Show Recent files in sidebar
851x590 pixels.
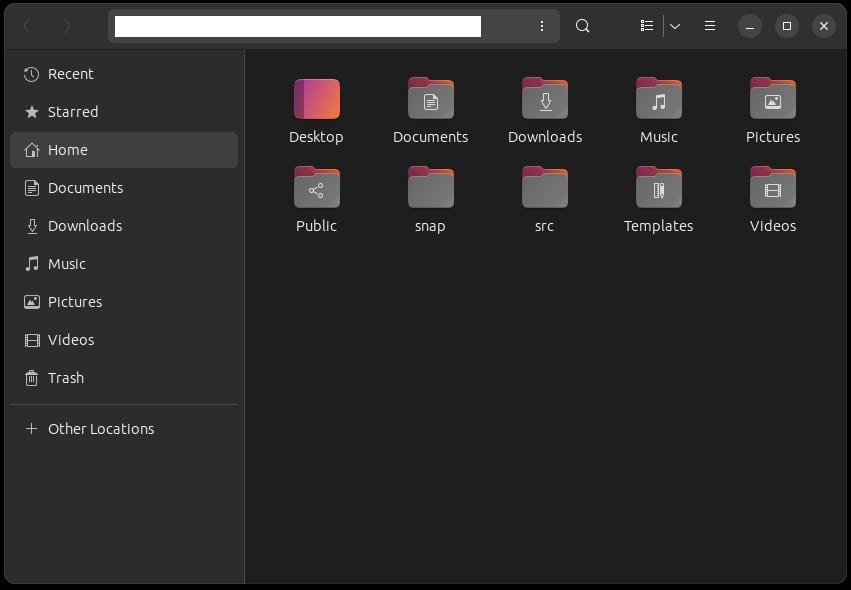[124, 74]
